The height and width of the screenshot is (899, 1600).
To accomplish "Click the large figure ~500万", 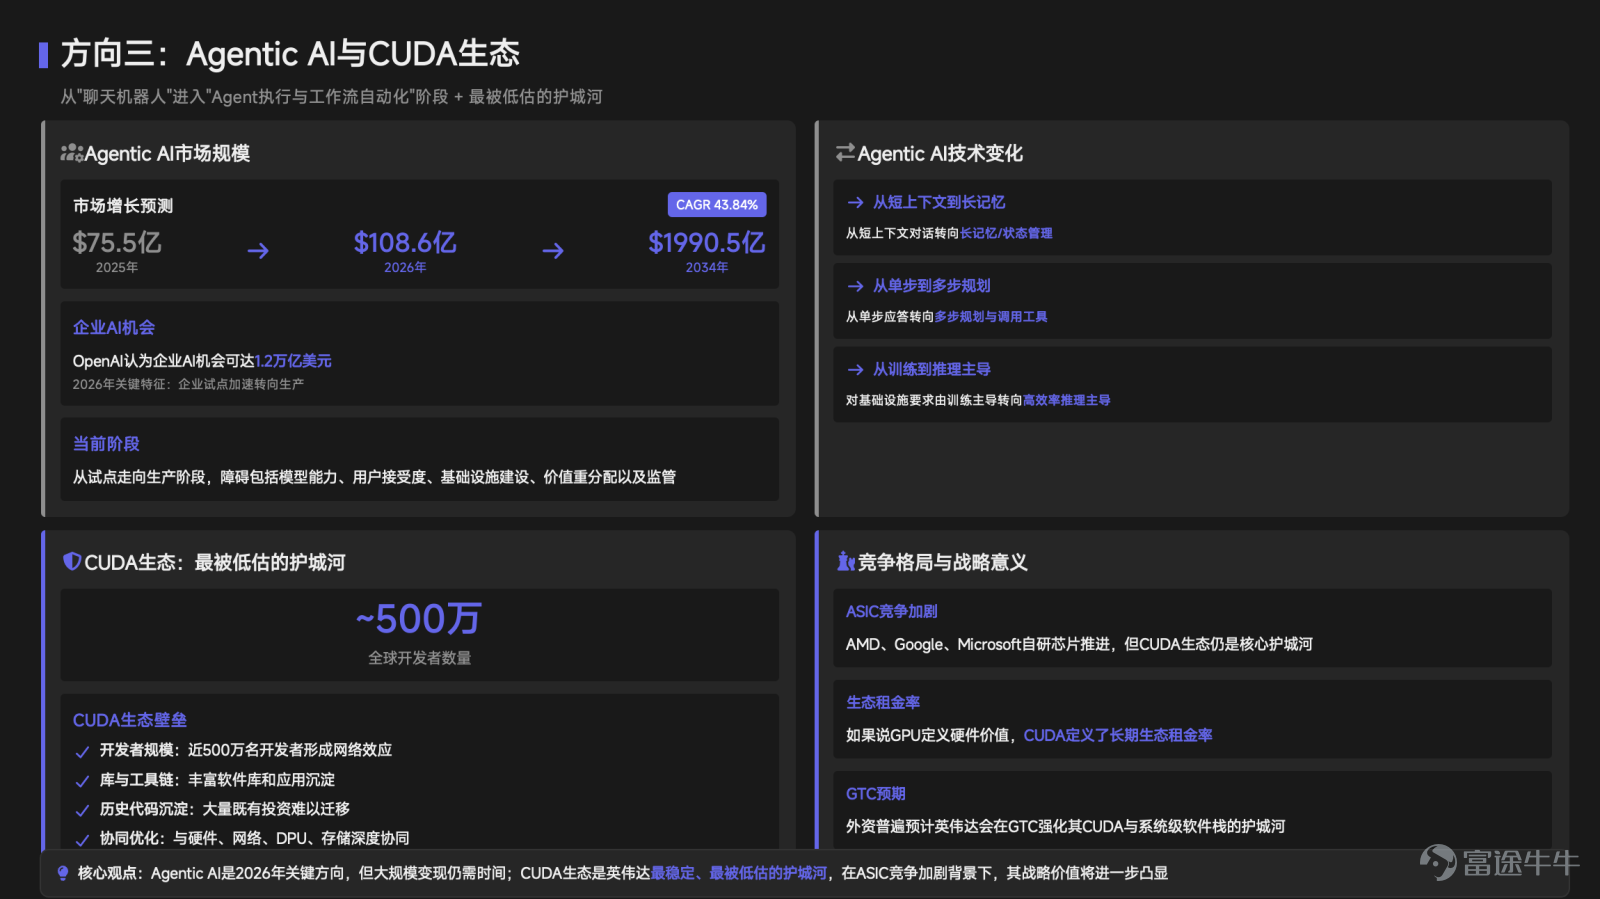I will (419, 619).
